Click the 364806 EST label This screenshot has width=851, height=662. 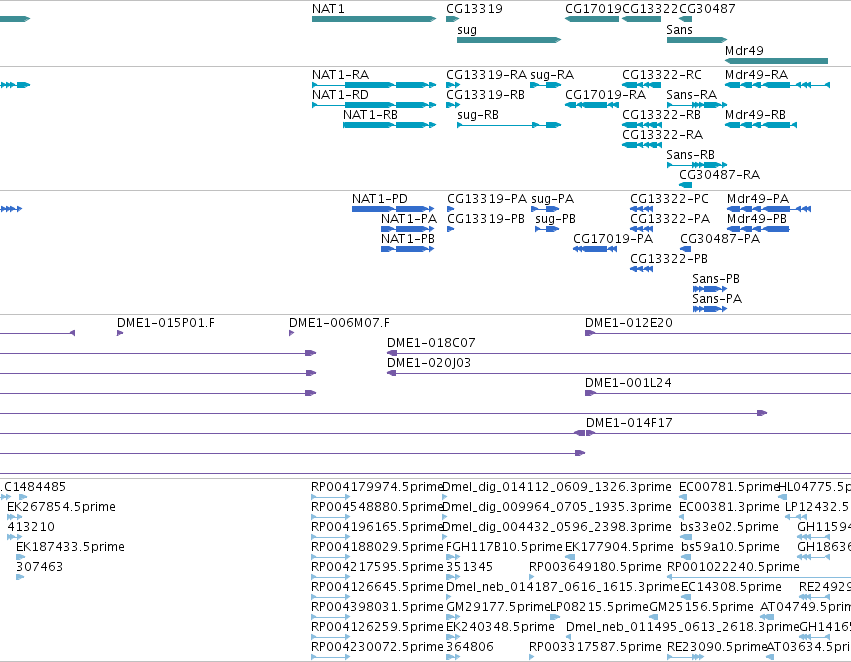pos(470,647)
